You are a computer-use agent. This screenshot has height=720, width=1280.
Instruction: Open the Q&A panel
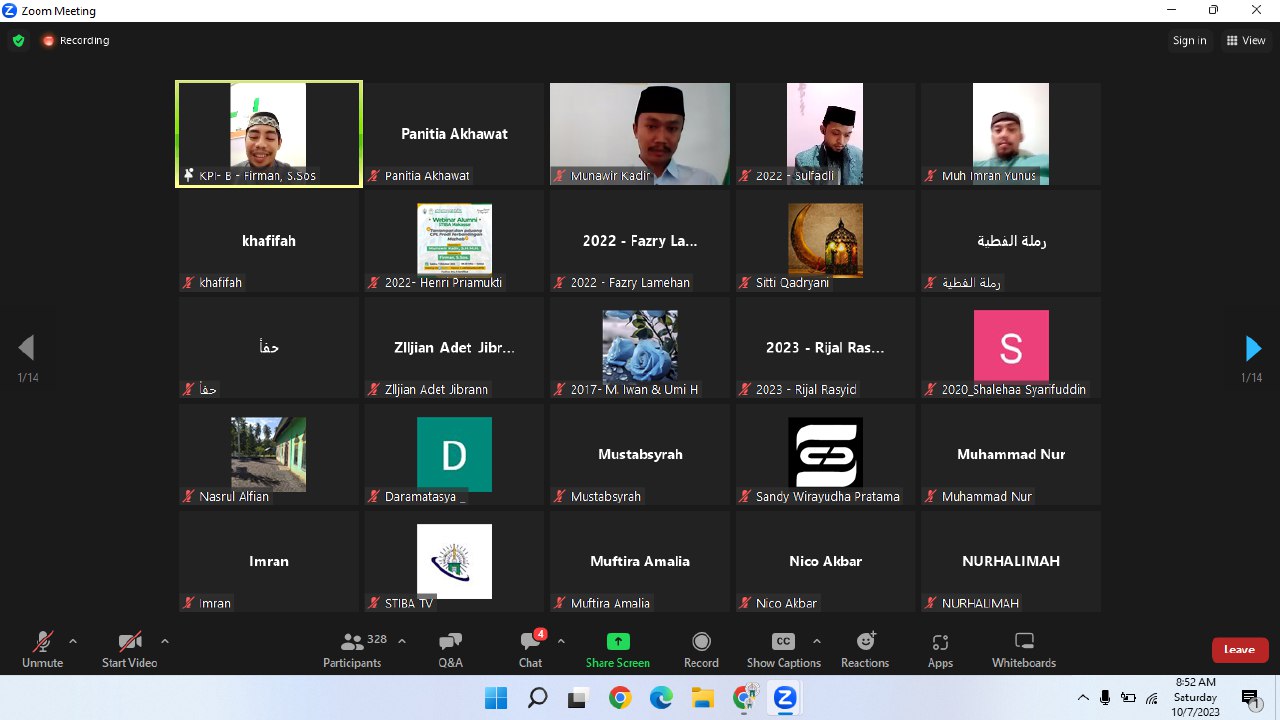pos(450,648)
